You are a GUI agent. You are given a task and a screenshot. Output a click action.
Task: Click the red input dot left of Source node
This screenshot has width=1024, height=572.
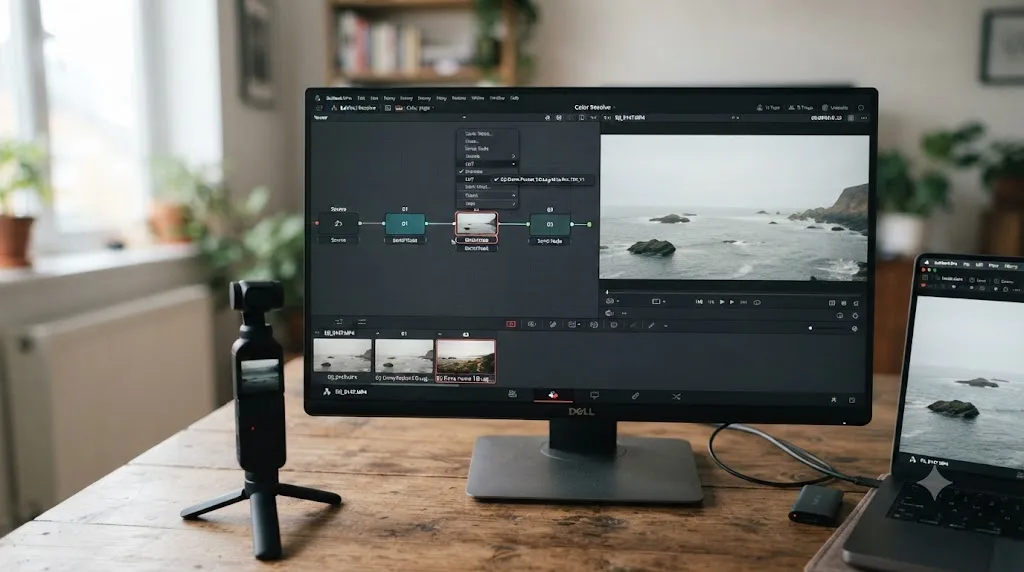[x=317, y=224]
